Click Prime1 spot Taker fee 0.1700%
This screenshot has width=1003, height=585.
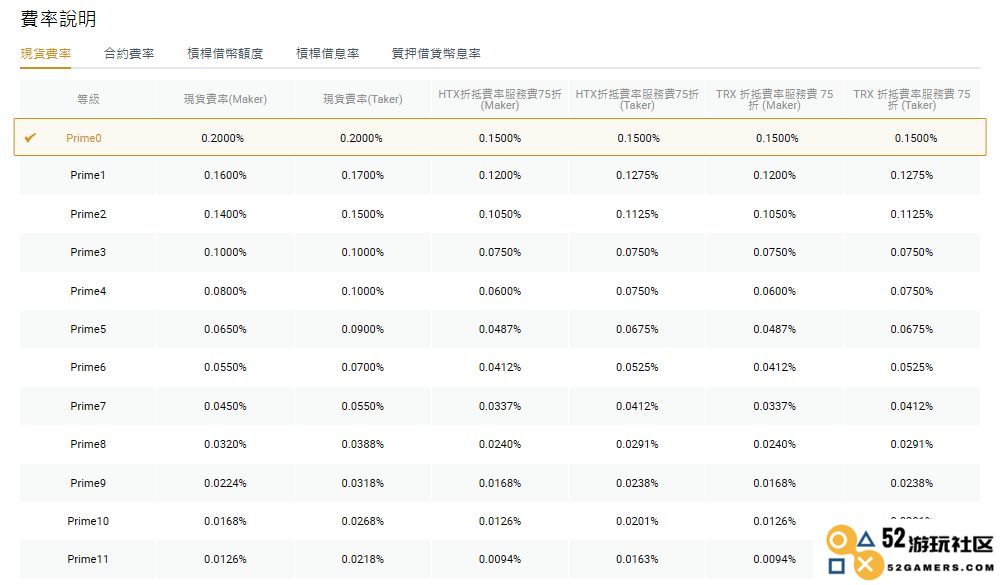(363, 175)
